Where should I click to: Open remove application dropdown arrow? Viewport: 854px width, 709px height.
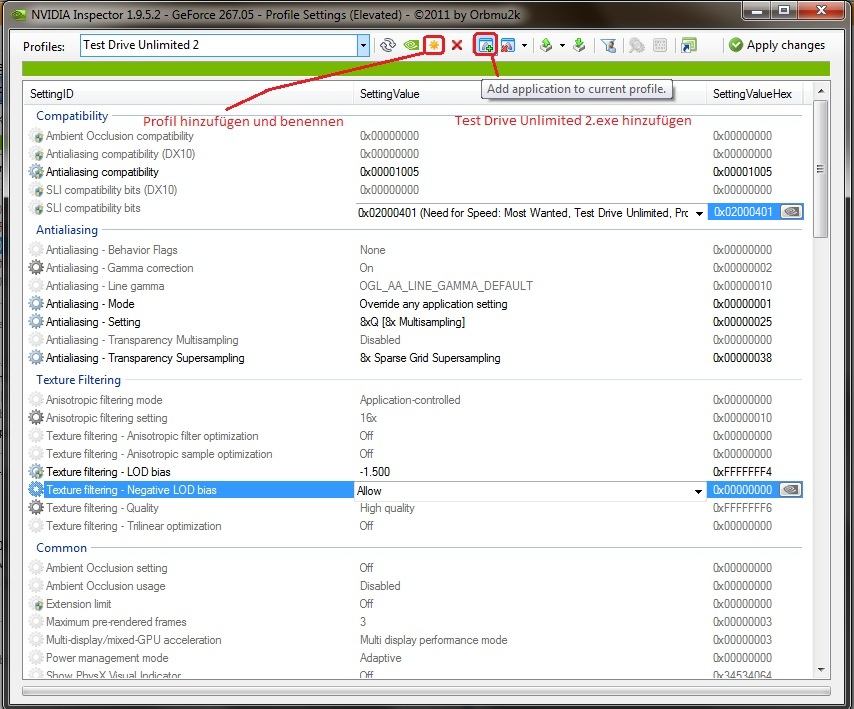click(524, 46)
